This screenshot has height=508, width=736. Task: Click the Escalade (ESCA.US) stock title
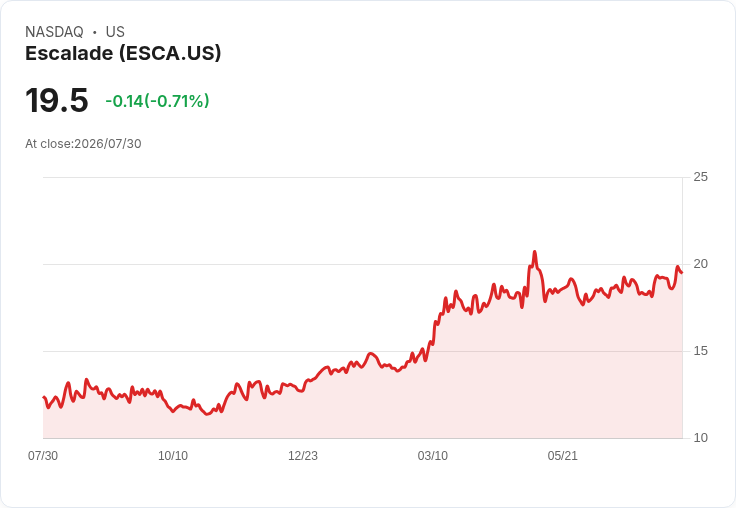[123, 54]
